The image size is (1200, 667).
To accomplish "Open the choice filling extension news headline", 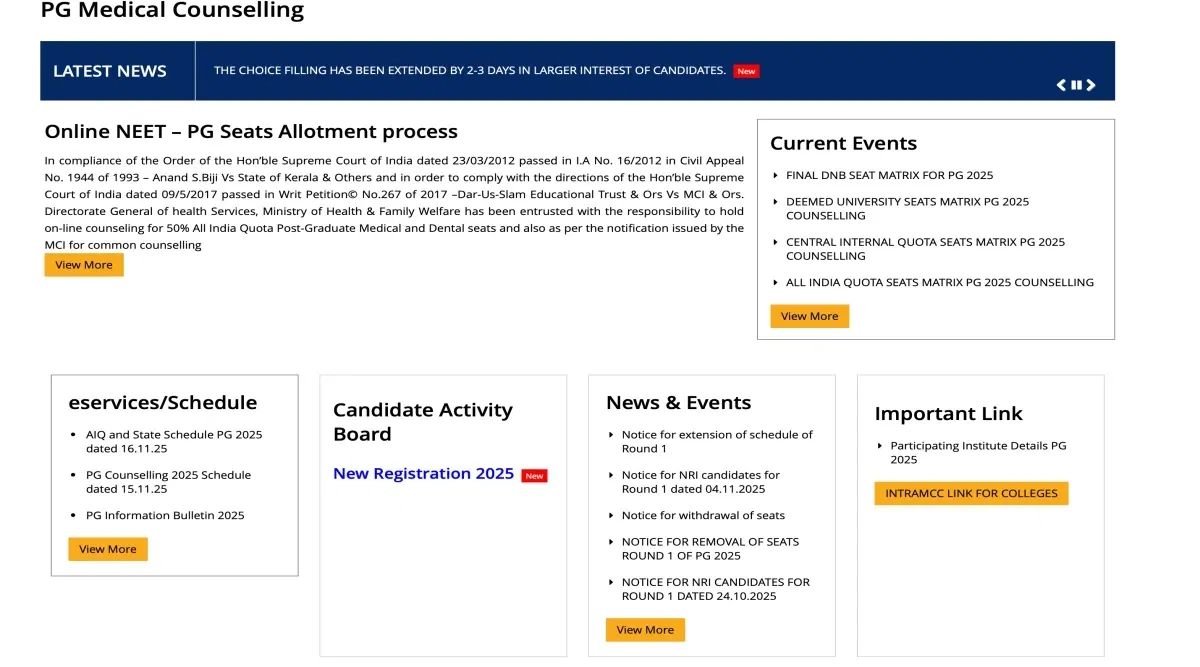I will point(469,70).
